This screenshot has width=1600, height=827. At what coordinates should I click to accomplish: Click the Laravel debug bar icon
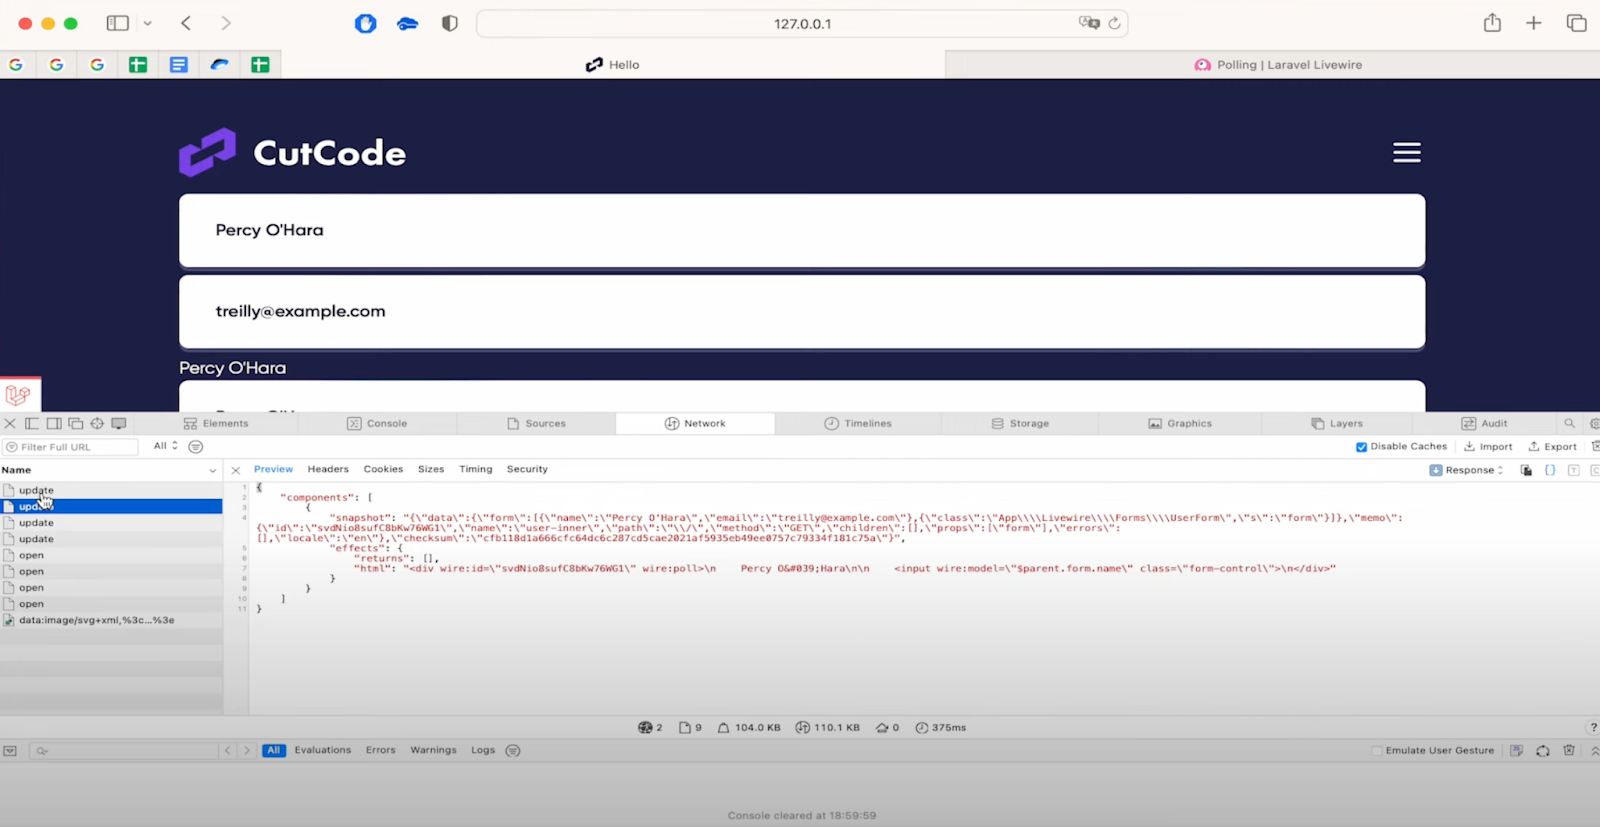point(18,394)
